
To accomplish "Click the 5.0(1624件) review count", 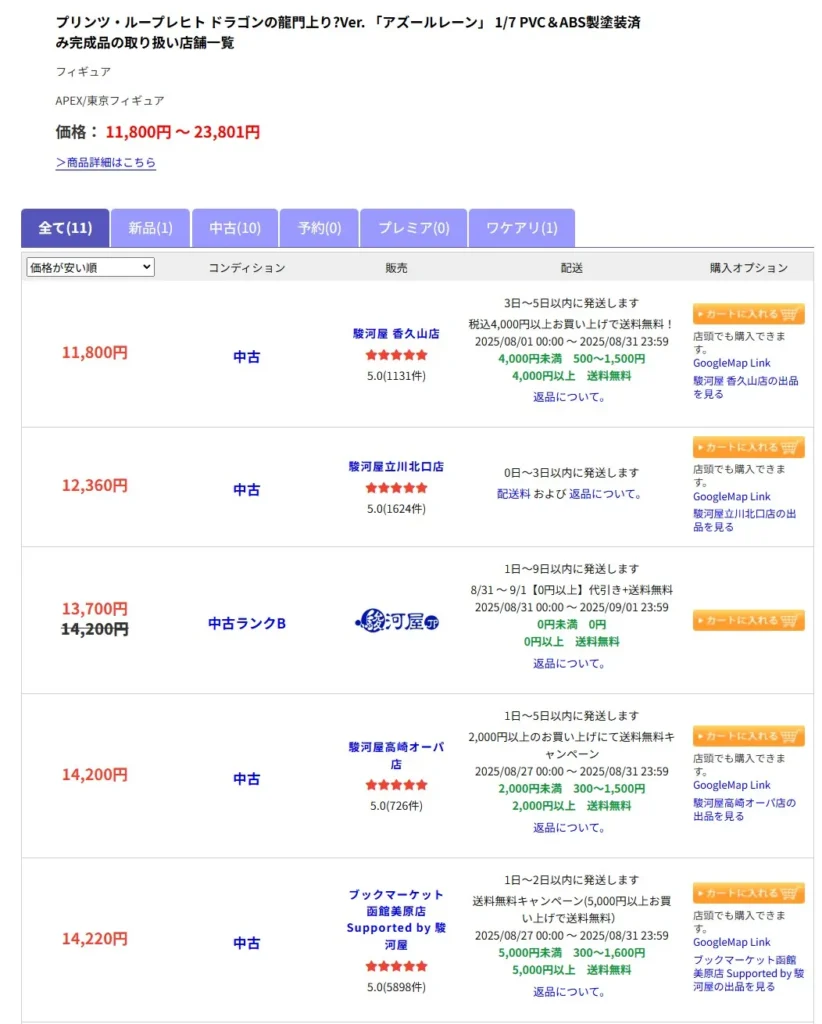I will [396, 509].
